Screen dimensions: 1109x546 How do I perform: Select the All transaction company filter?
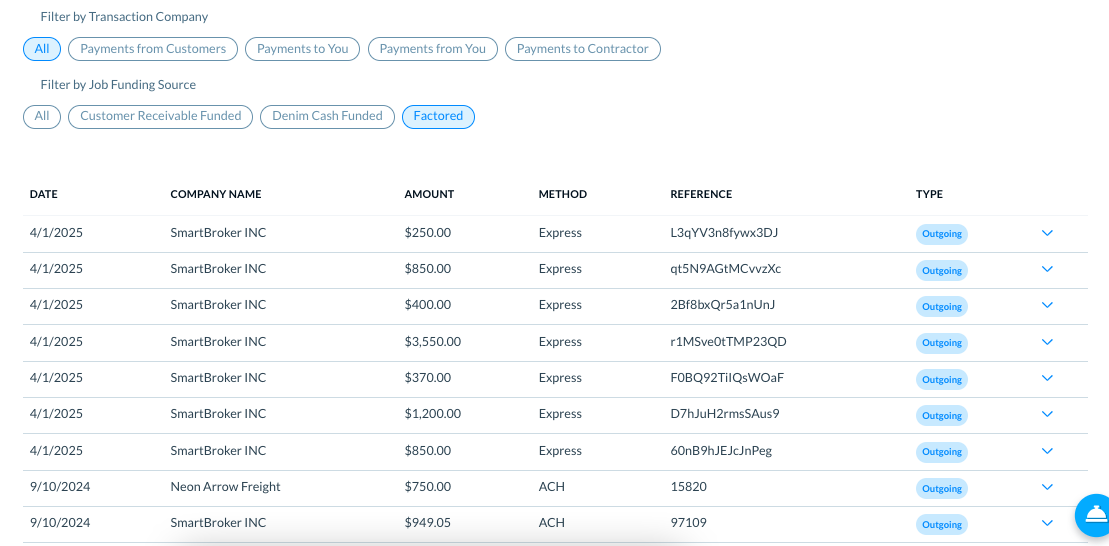[x=42, y=49]
